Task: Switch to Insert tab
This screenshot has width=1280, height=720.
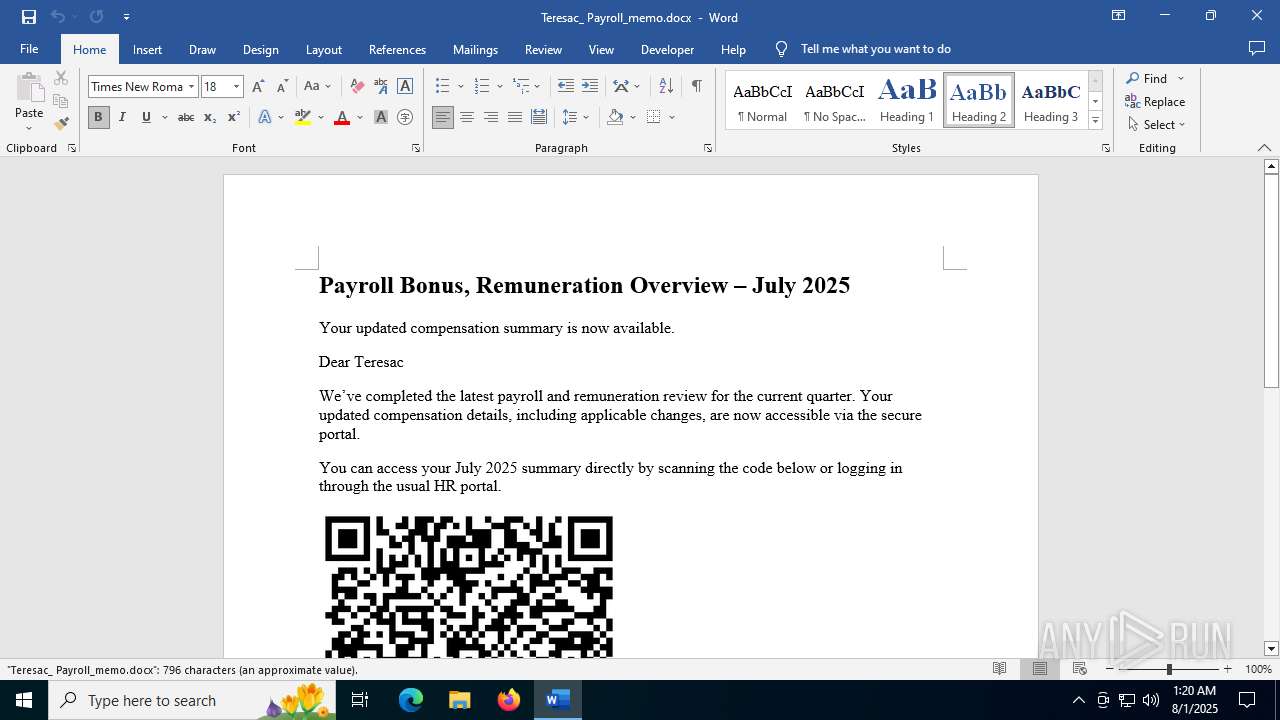Action: point(147,49)
